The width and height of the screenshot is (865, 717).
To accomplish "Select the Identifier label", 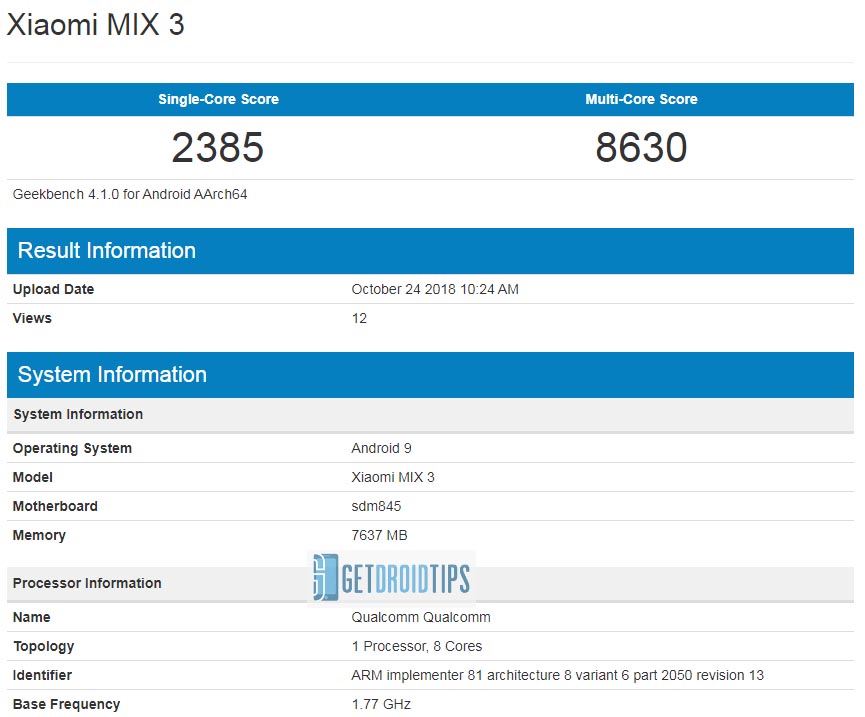I will point(42,675).
